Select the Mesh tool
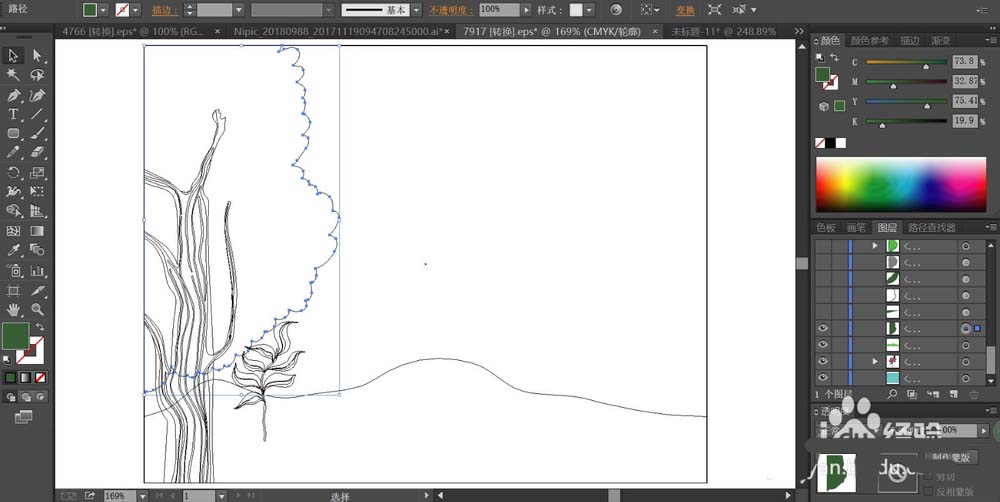The image size is (1000, 502). click(12, 231)
